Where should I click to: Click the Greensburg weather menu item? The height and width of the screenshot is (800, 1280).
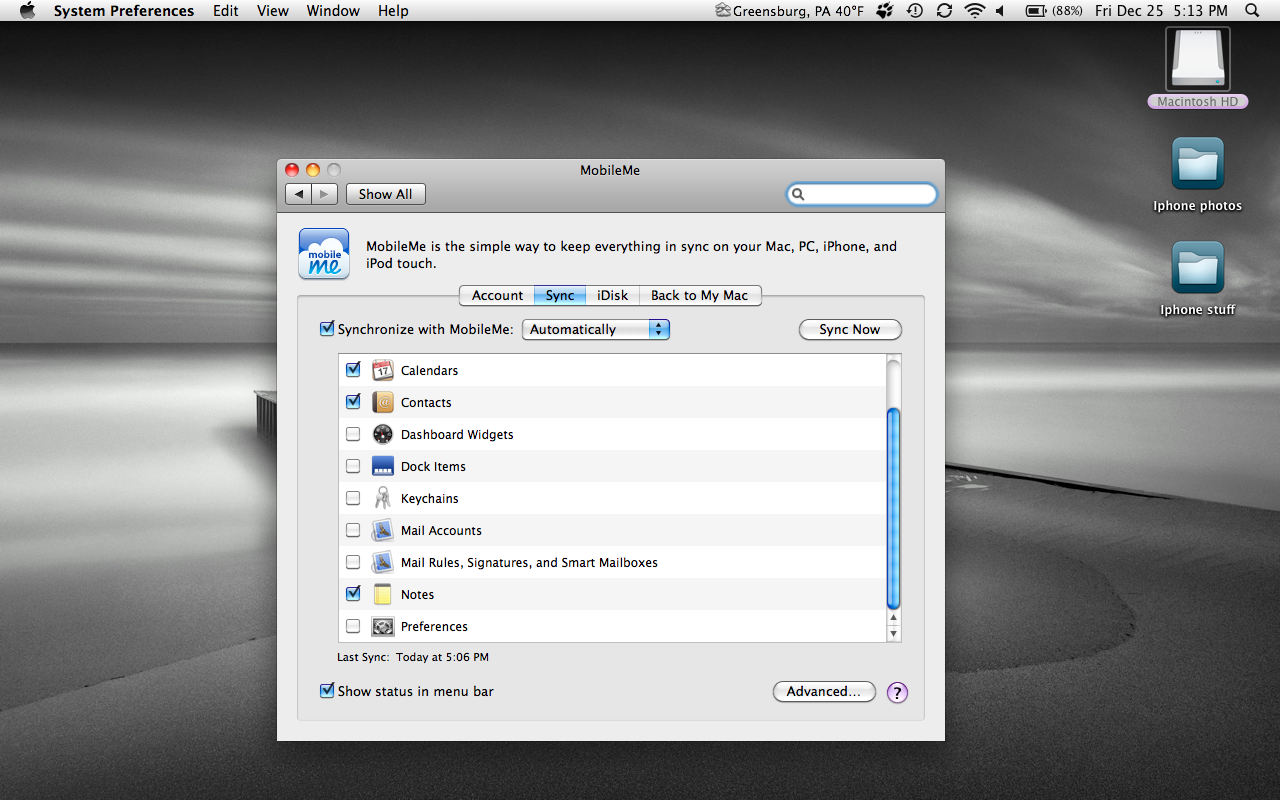coord(790,11)
